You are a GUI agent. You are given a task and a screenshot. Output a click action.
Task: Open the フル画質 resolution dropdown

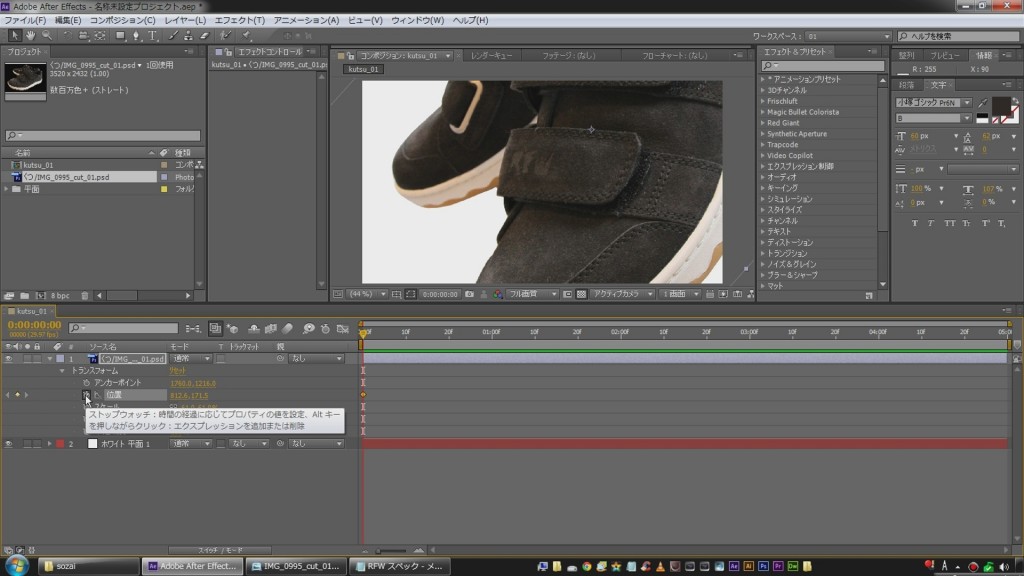(532, 295)
